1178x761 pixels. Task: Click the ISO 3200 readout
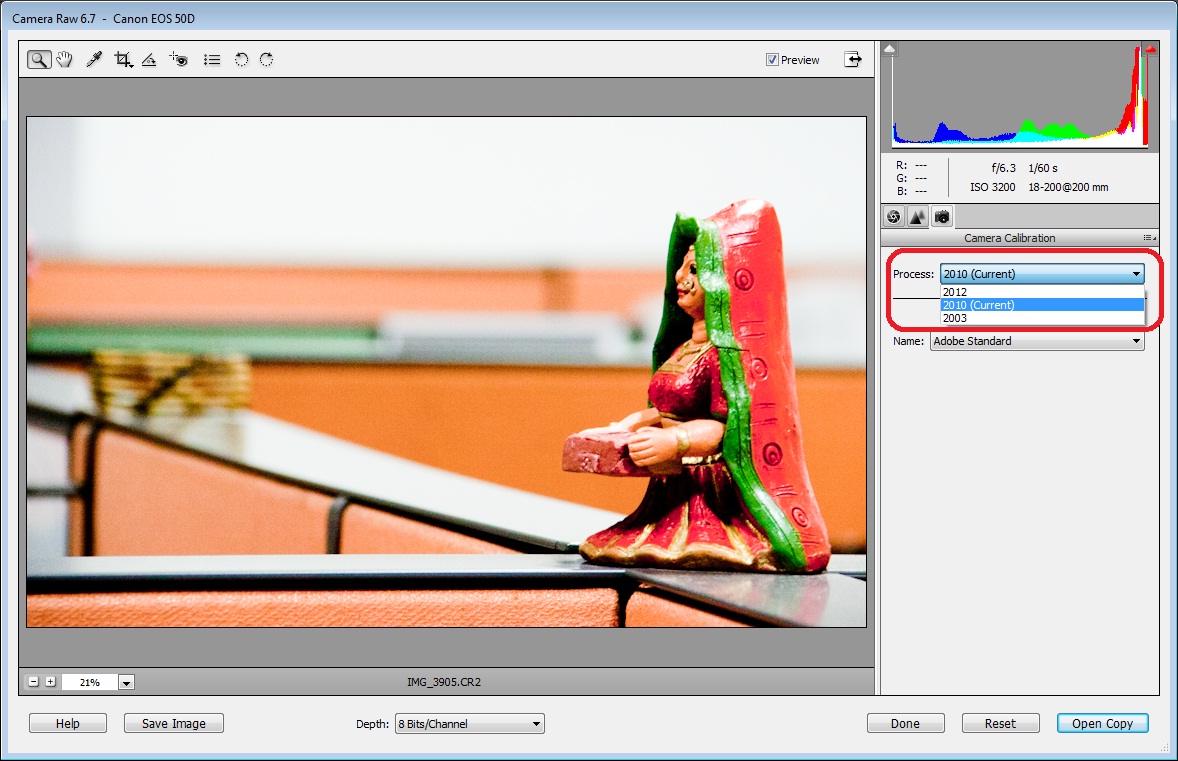(x=992, y=187)
